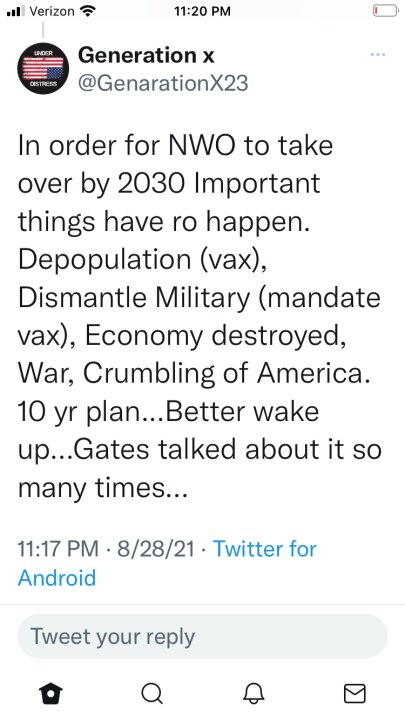
Task: Tap the cellular signal bars
Action: [x=16, y=11]
